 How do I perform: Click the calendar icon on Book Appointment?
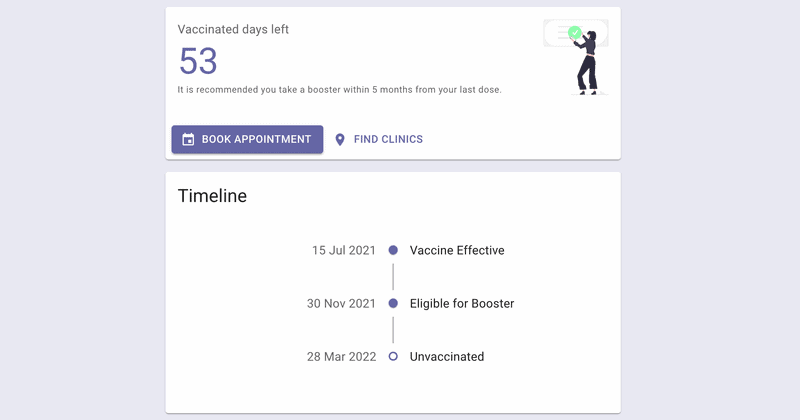coord(188,140)
